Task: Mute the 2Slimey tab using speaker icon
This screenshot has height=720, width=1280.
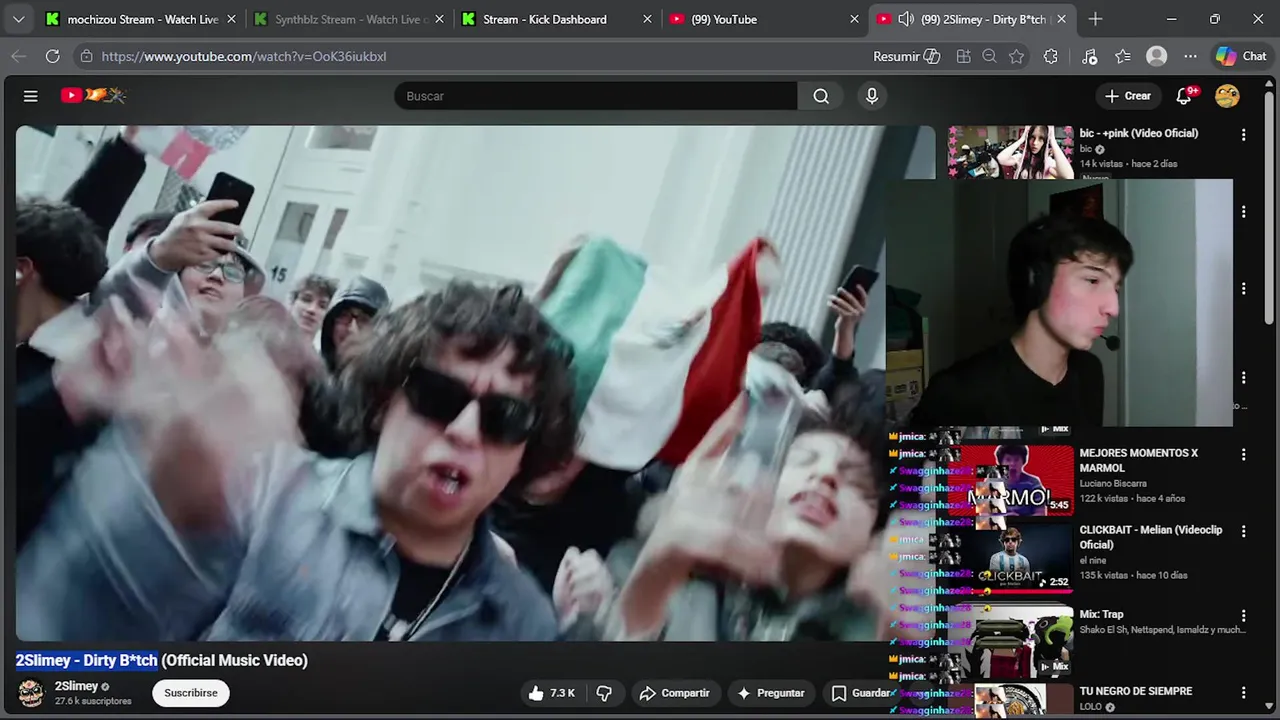Action: pos(906,19)
